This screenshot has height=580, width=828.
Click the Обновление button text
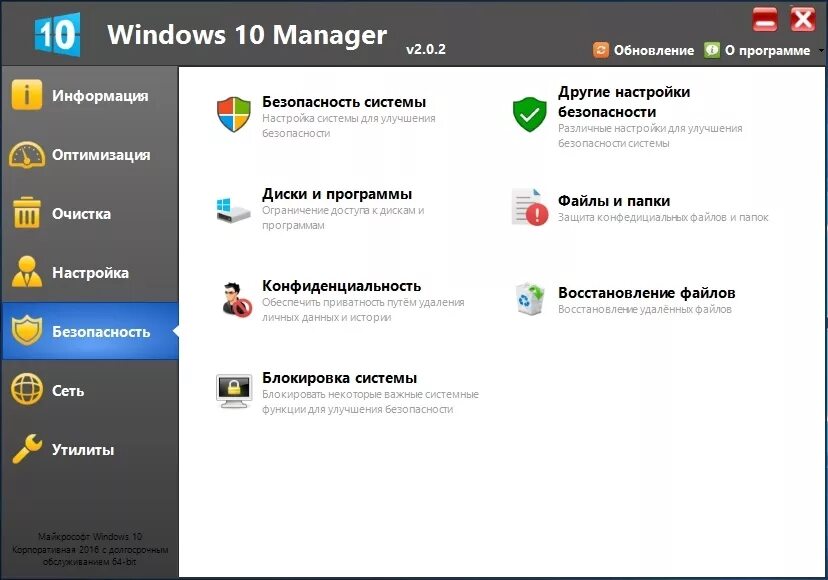[654, 51]
